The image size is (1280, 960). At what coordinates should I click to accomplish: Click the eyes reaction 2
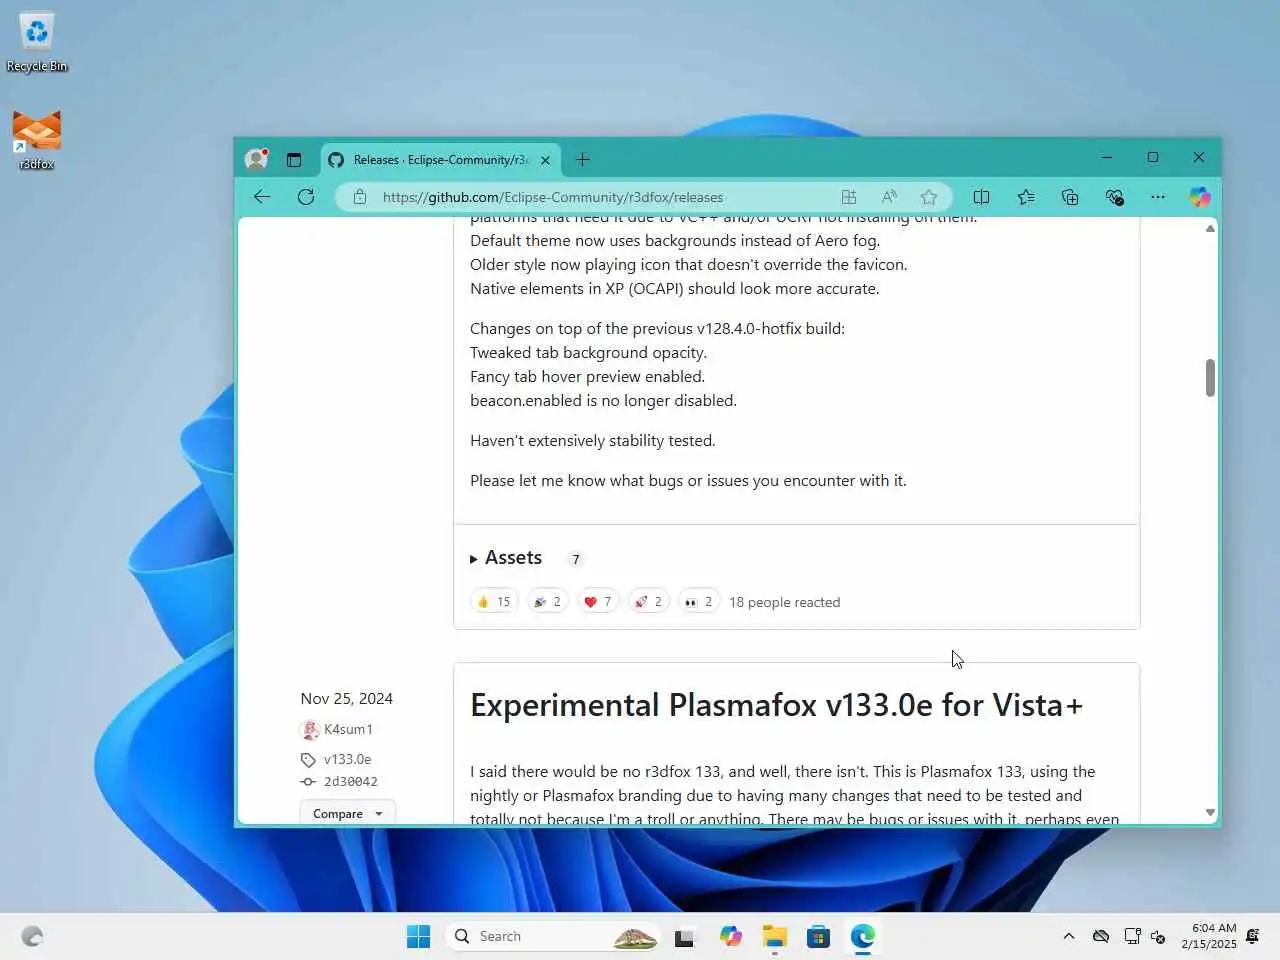699,601
